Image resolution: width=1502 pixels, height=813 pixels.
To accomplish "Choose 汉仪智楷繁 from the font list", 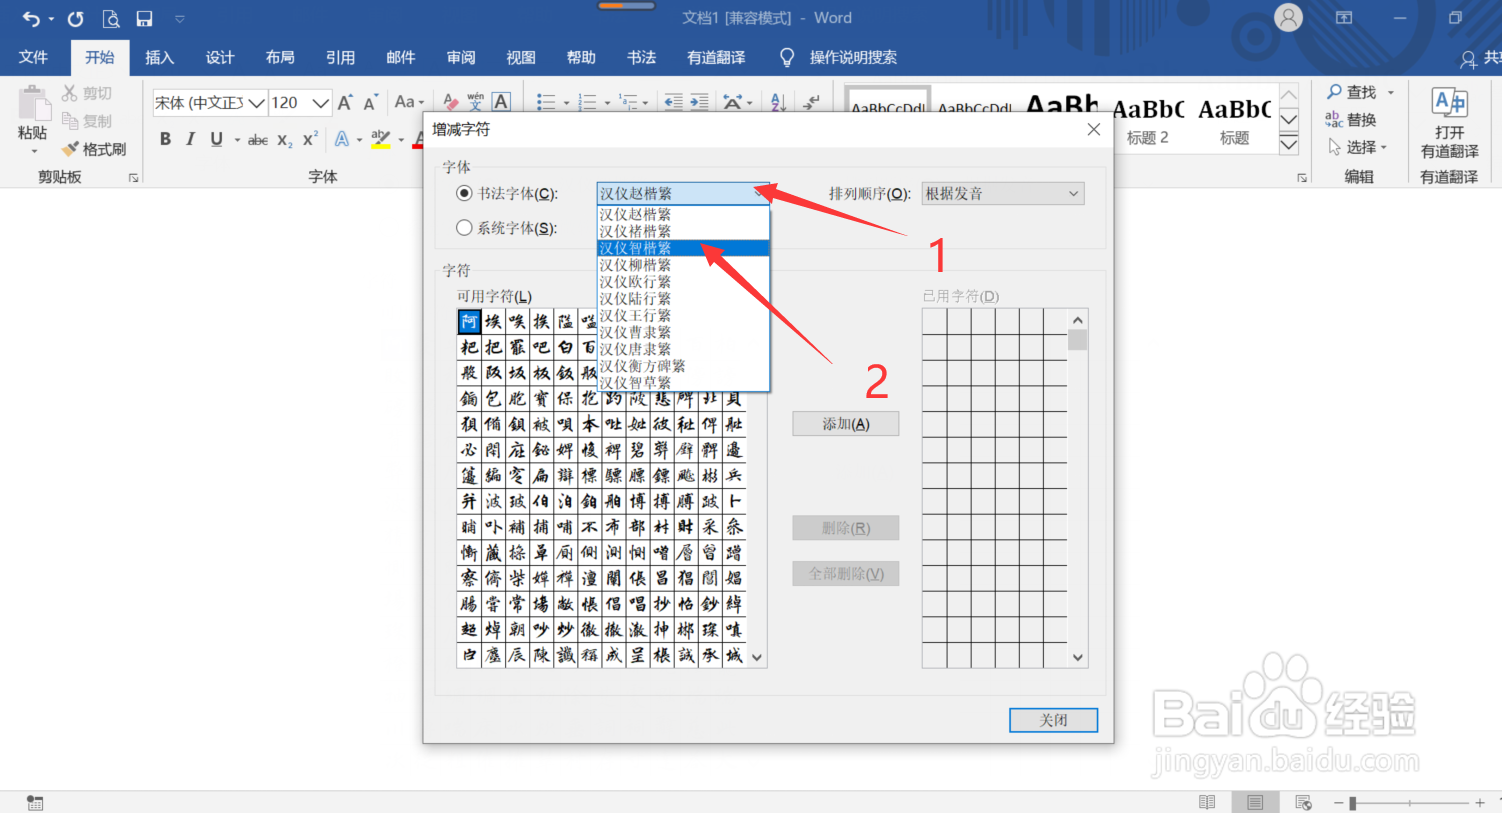I will [683, 248].
